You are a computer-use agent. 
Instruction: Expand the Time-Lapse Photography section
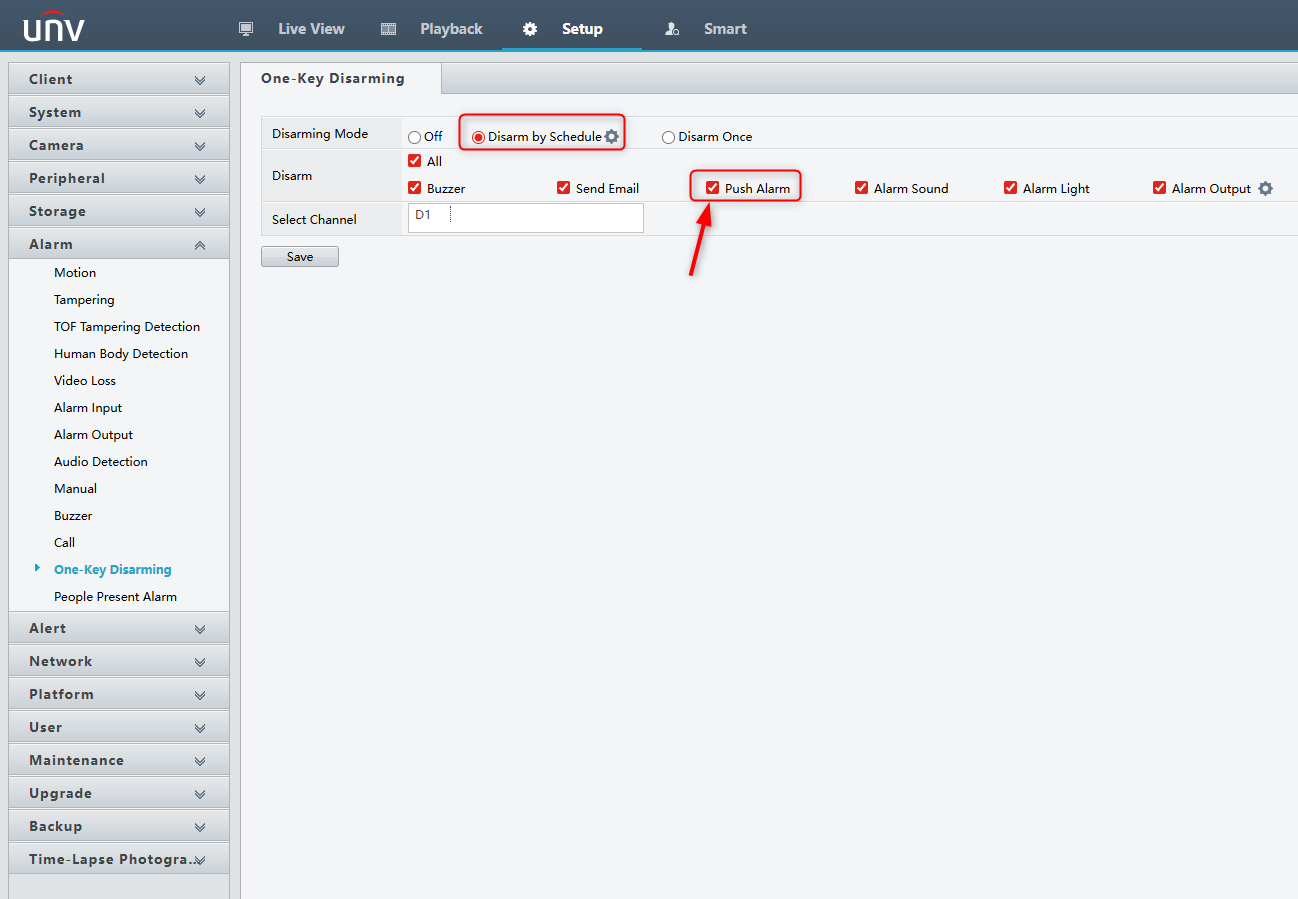[119, 860]
